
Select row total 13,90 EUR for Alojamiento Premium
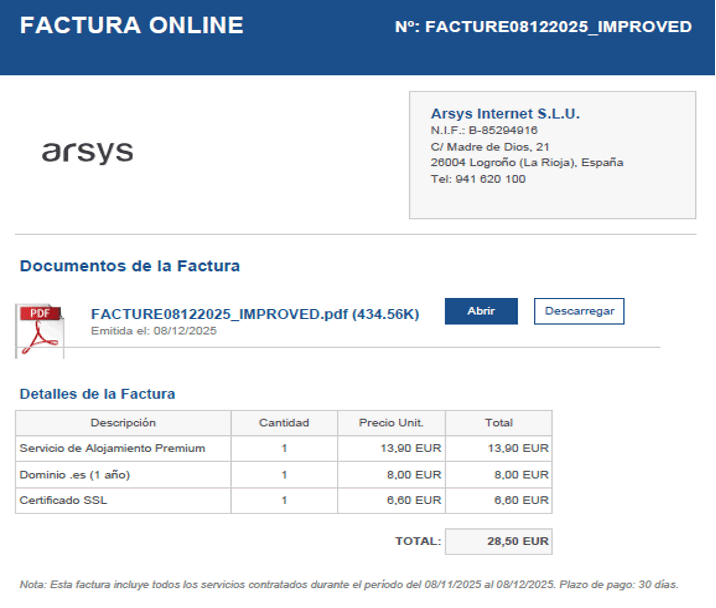(499, 449)
